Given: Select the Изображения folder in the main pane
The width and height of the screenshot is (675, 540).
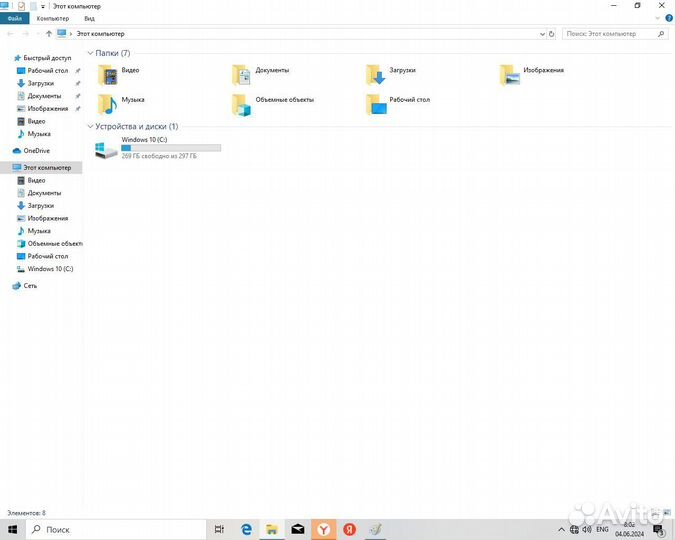Looking at the screenshot, I should point(509,75).
